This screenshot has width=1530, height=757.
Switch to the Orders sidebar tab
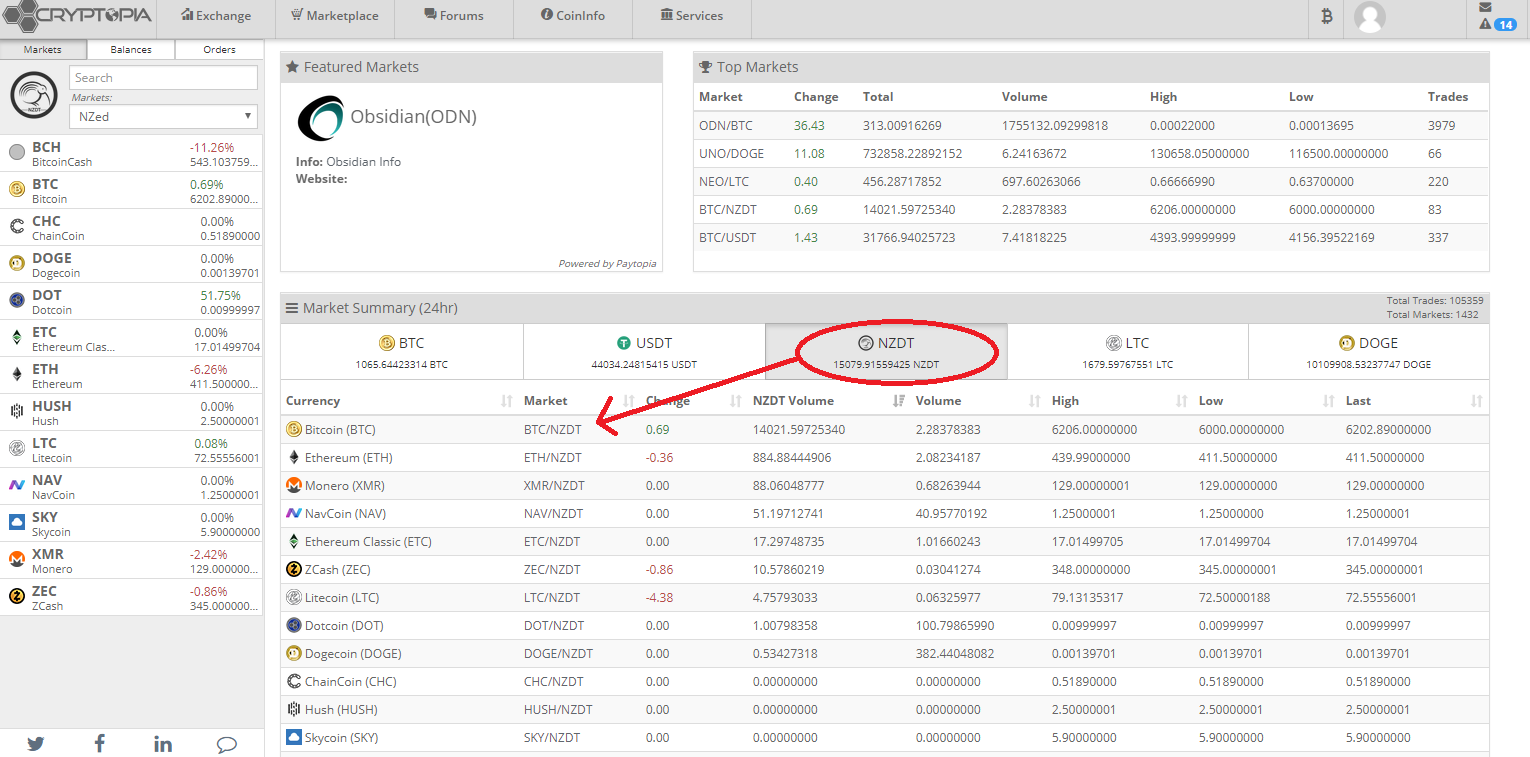(x=219, y=49)
